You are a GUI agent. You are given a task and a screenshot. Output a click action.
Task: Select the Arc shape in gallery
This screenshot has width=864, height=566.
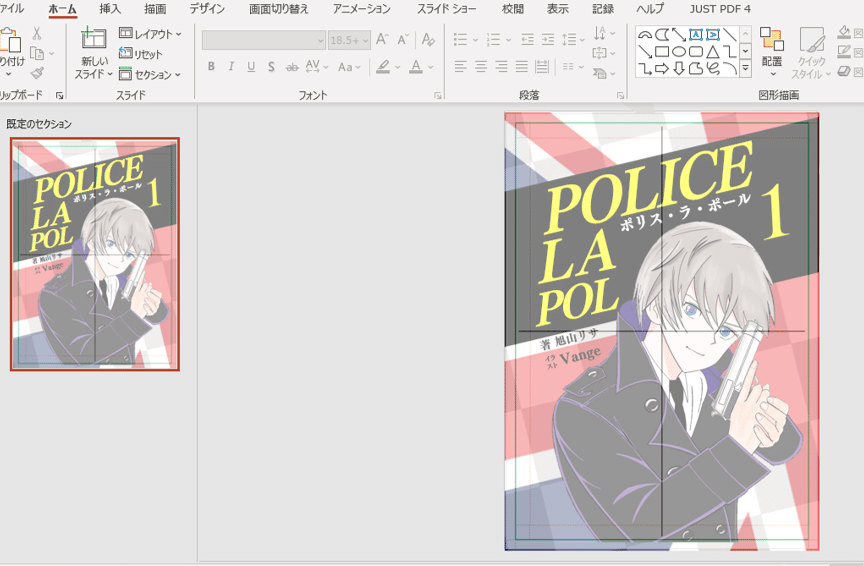[x=730, y=69]
